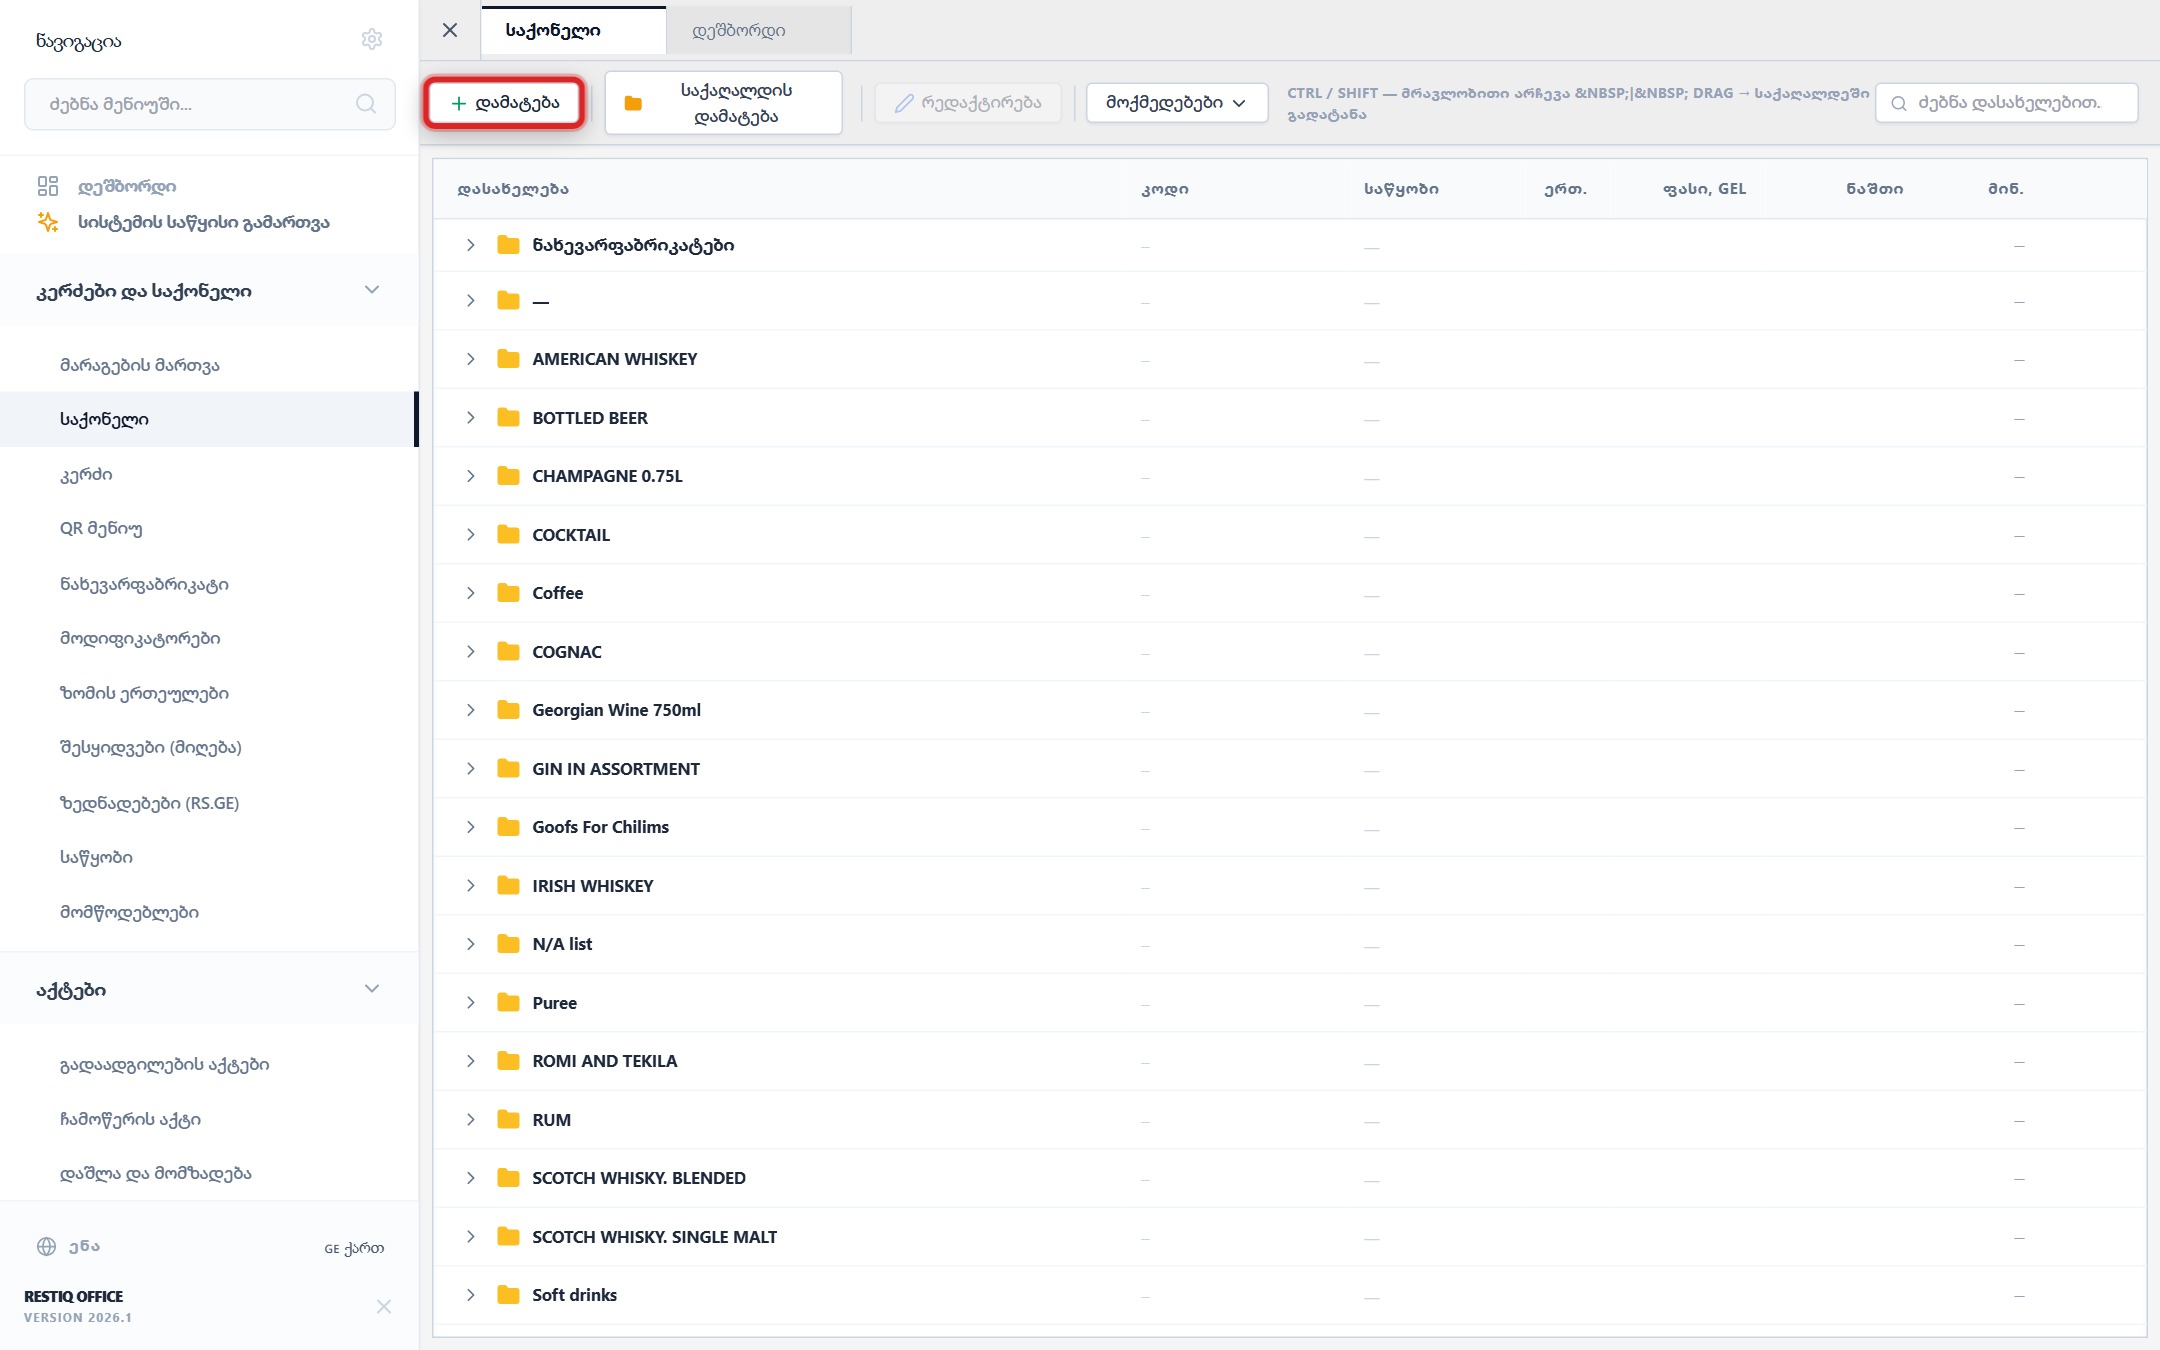Expand the CHAMPAGNE 0.75L folder
The width and height of the screenshot is (2160, 1350).
pos(470,476)
